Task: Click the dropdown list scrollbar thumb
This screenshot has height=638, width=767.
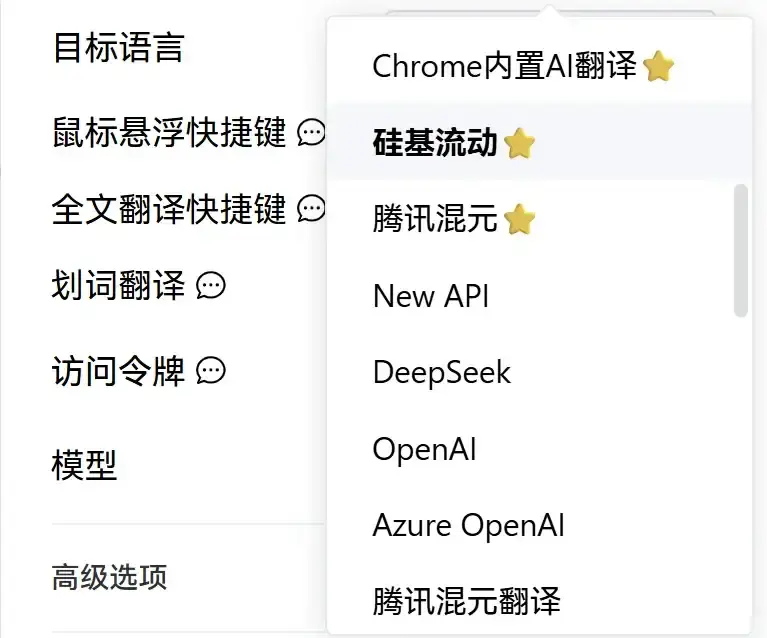Action: (741, 251)
